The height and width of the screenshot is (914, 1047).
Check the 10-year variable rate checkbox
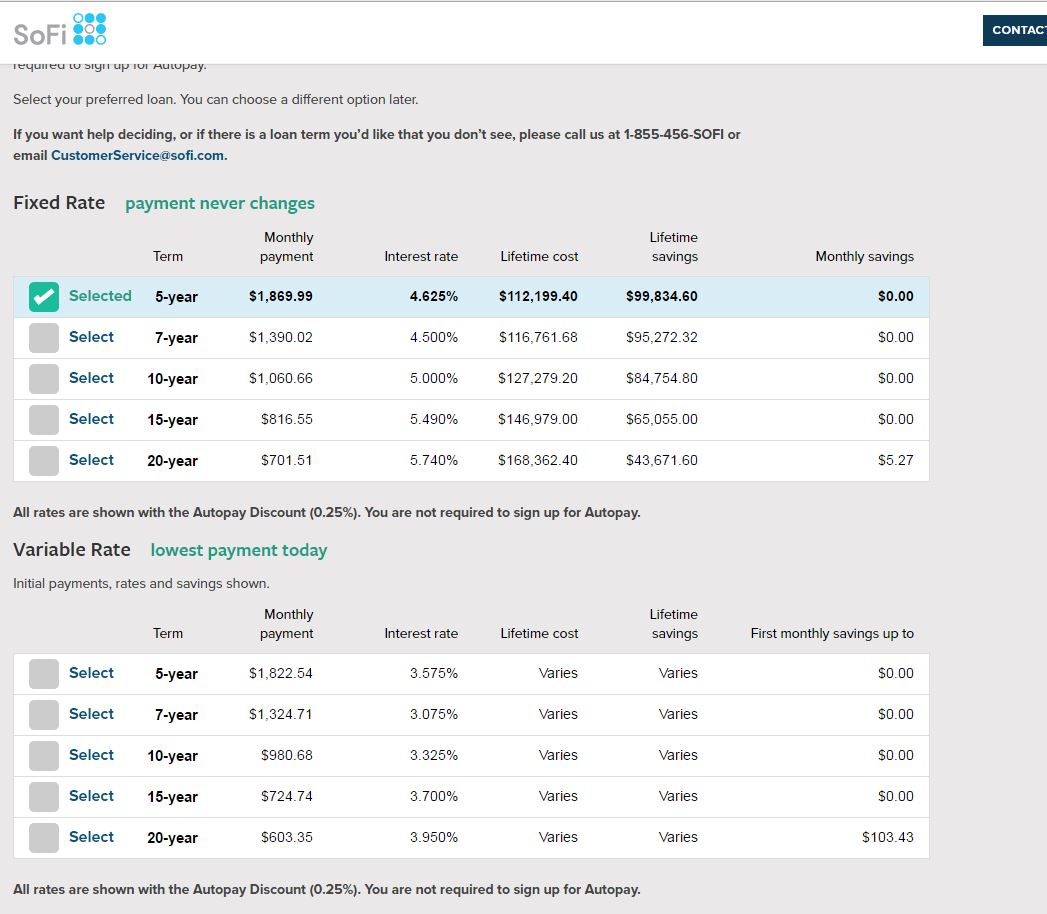pos(44,756)
